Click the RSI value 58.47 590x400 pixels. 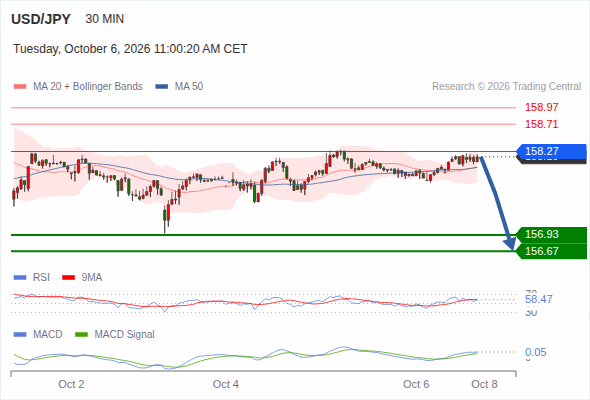coord(539,300)
